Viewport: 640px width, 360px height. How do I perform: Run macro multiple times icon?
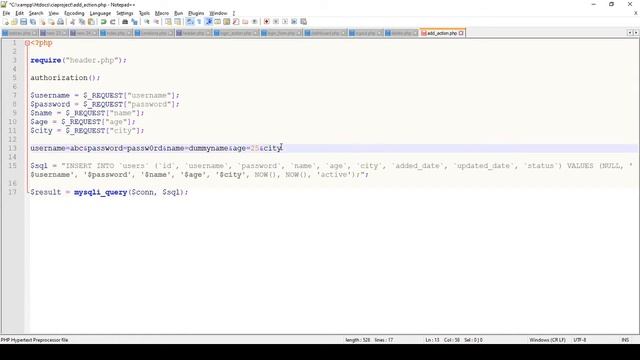(x=294, y=22)
